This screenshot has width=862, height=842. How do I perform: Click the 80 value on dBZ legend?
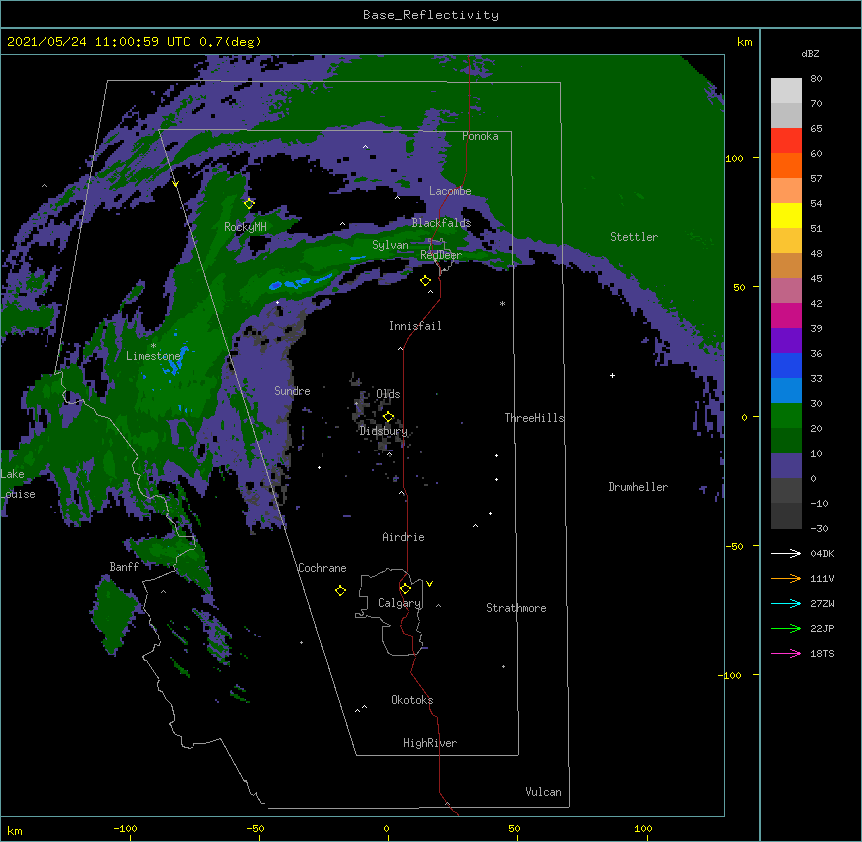816,79
